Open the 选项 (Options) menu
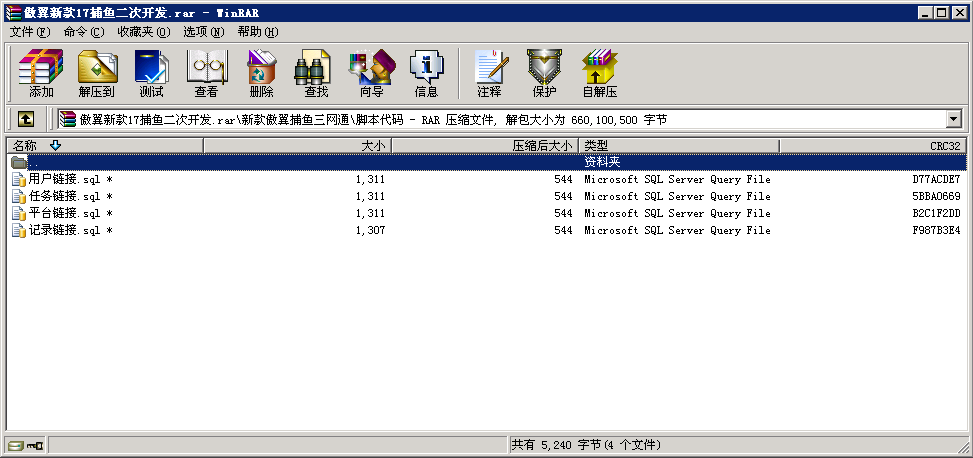The height and width of the screenshot is (458, 973). pyautogui.click(x=203, y=32)
